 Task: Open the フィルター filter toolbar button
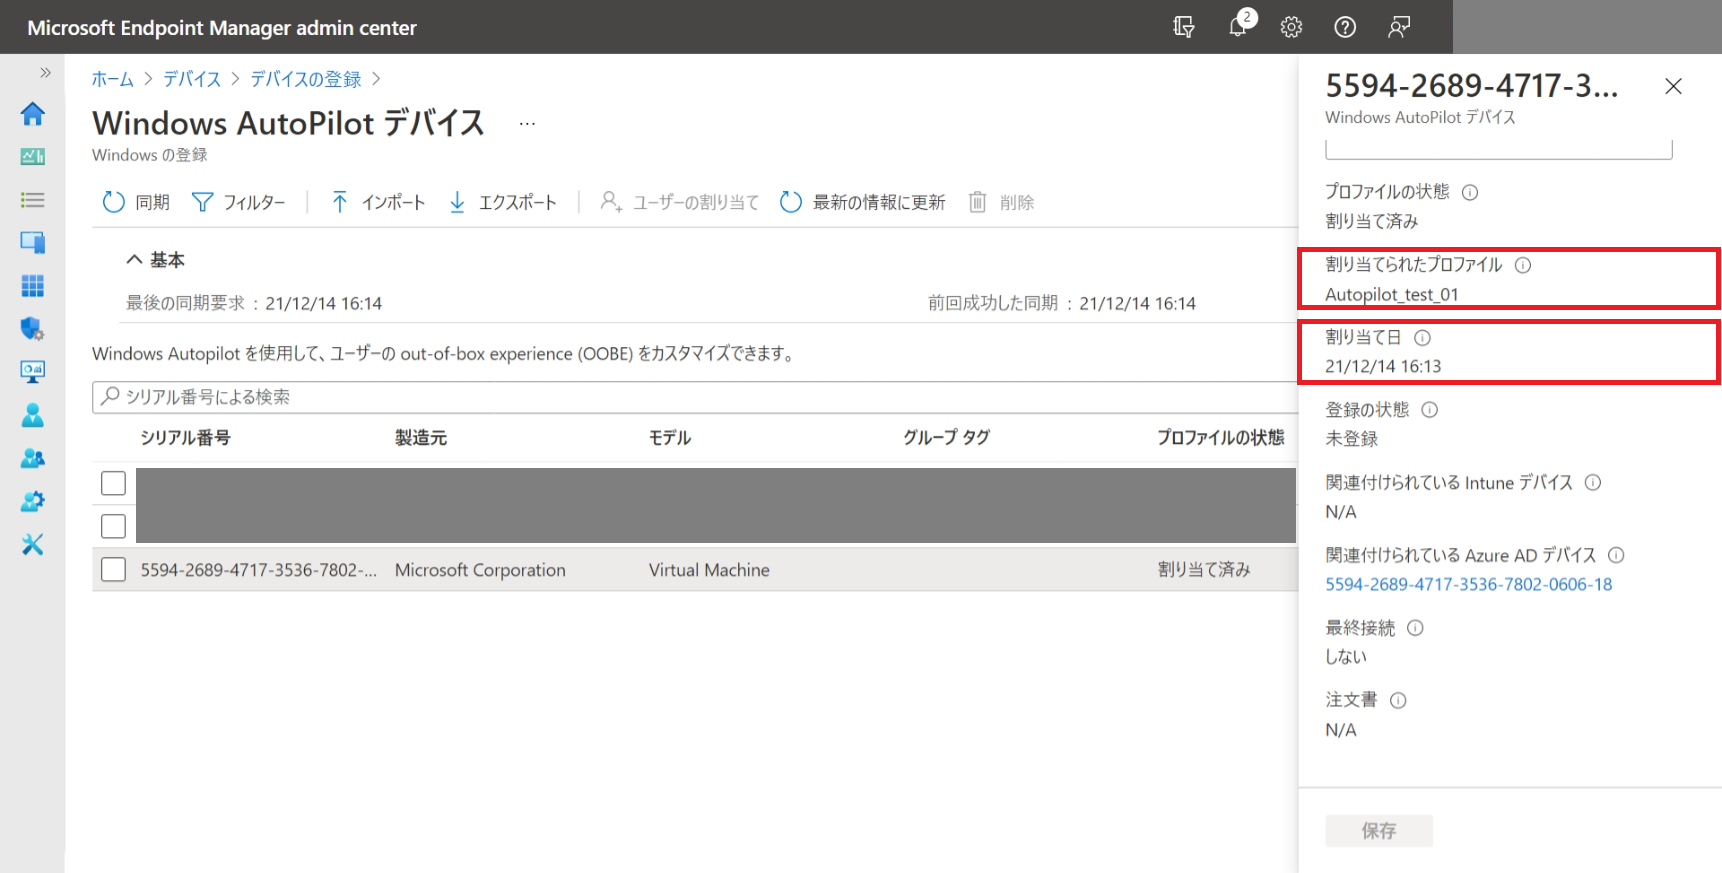click(x=238, y=202)
